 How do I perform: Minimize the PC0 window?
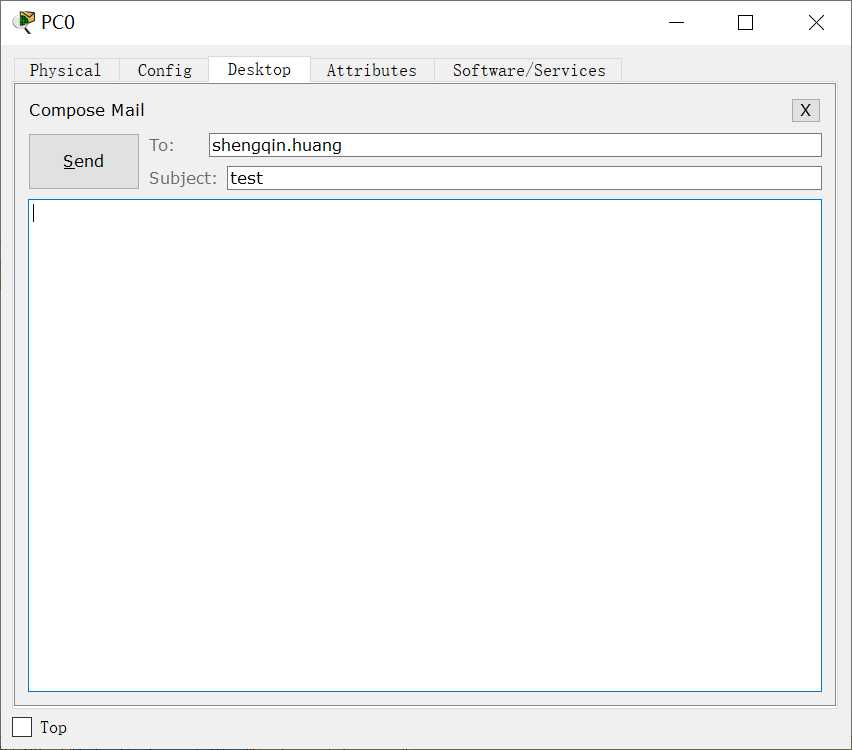[676, 22]
